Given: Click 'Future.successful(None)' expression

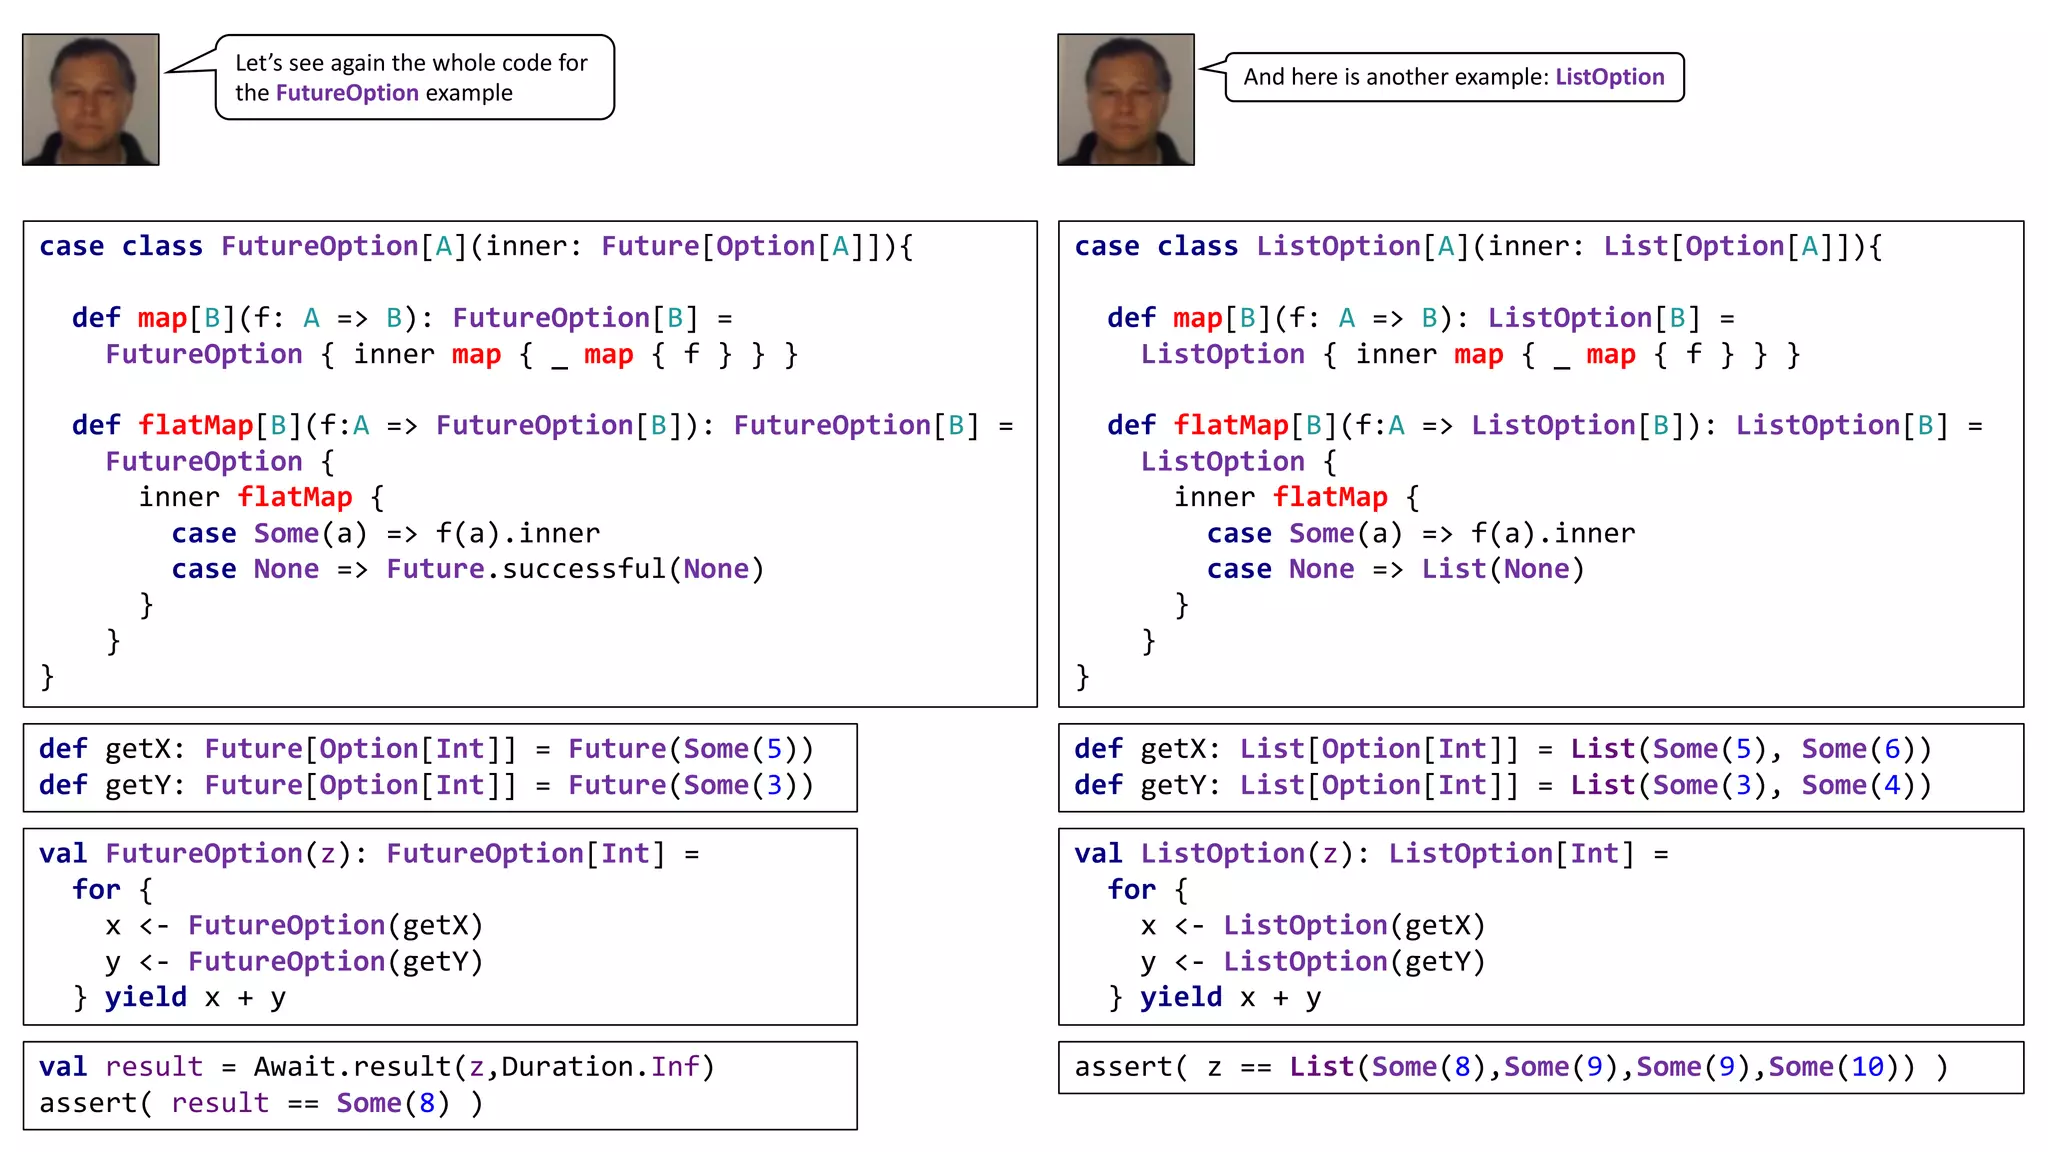Looking at the screenshot, I should coord(576,569).
